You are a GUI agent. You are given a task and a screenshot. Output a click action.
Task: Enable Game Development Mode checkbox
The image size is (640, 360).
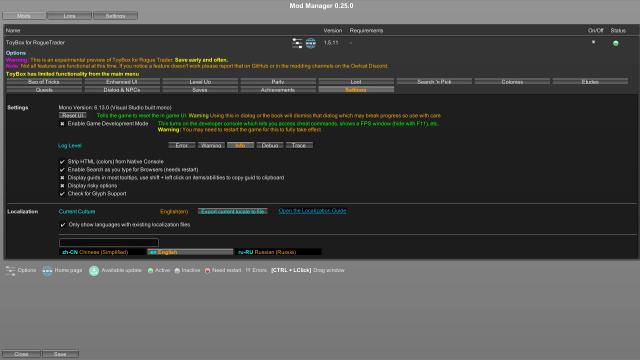[x=62, y=124]
